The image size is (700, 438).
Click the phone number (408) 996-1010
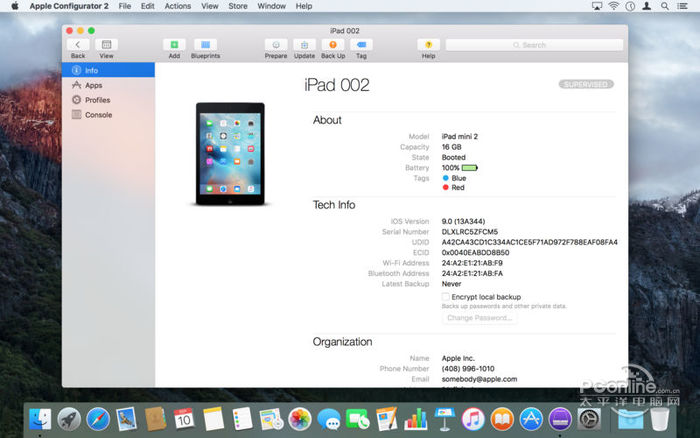click(x=468, y=369)
